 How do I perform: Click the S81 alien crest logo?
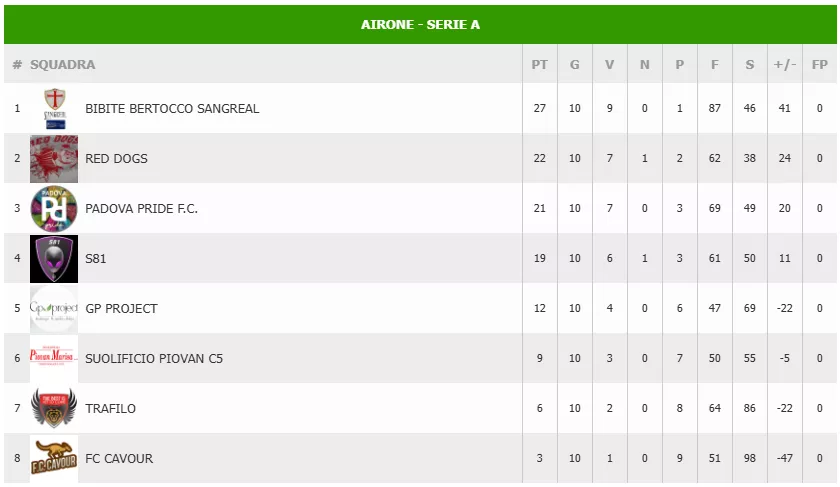pyautogui.click(x=54, y=258)
